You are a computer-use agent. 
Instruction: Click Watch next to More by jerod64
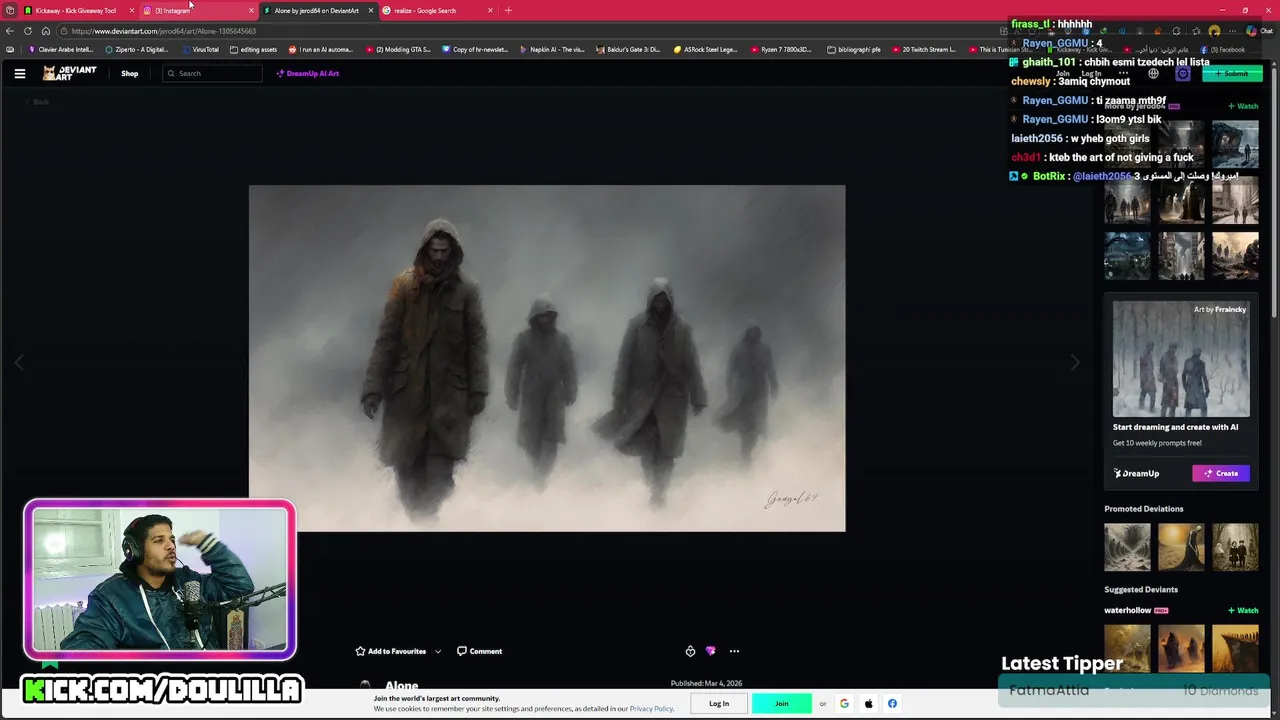coord(1243,106)
